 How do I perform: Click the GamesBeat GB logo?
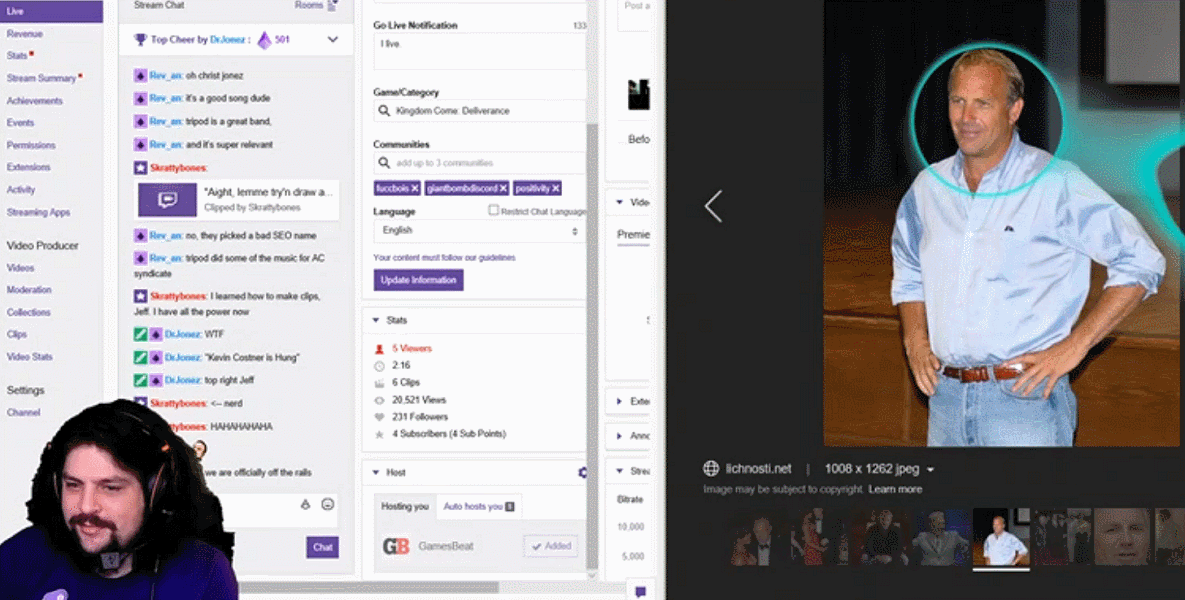click(395, 546)
